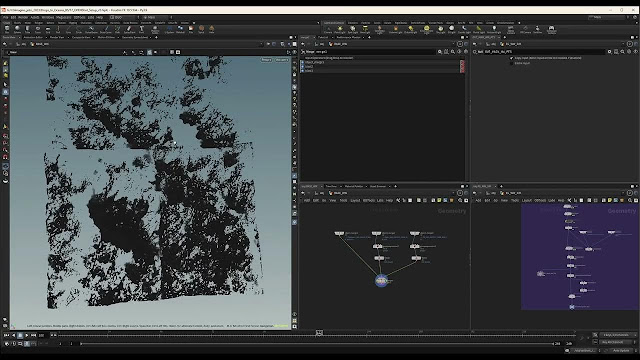
Task: Open the Scene View tab dropdown arrow
Action: point(19,37)
